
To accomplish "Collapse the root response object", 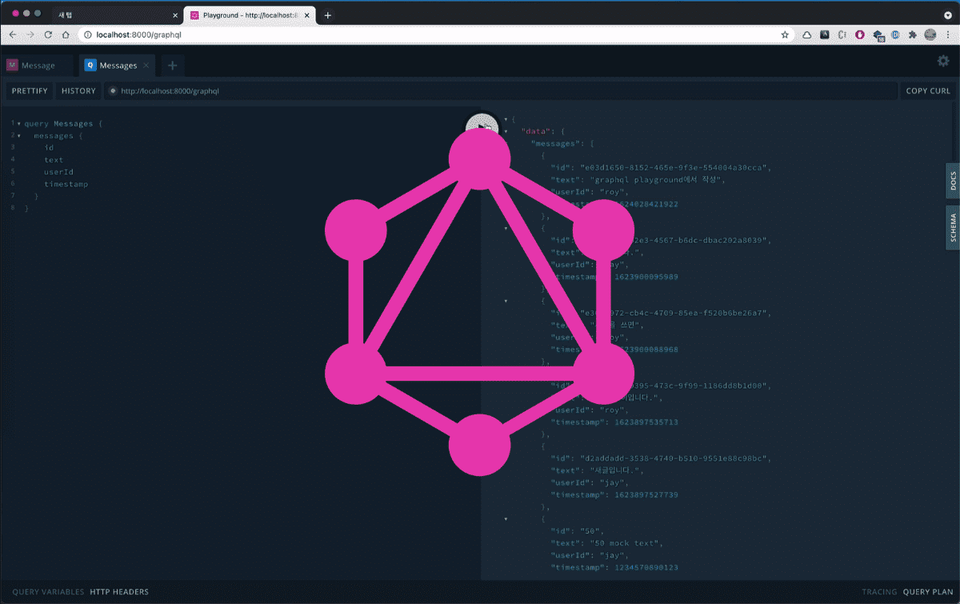I will click(x=506, y=119).
